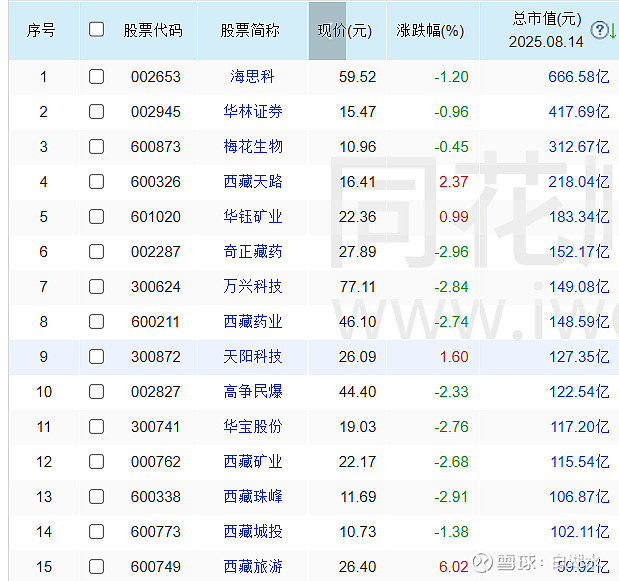Open help icon beside 总市值 header

tap(598, 30)
